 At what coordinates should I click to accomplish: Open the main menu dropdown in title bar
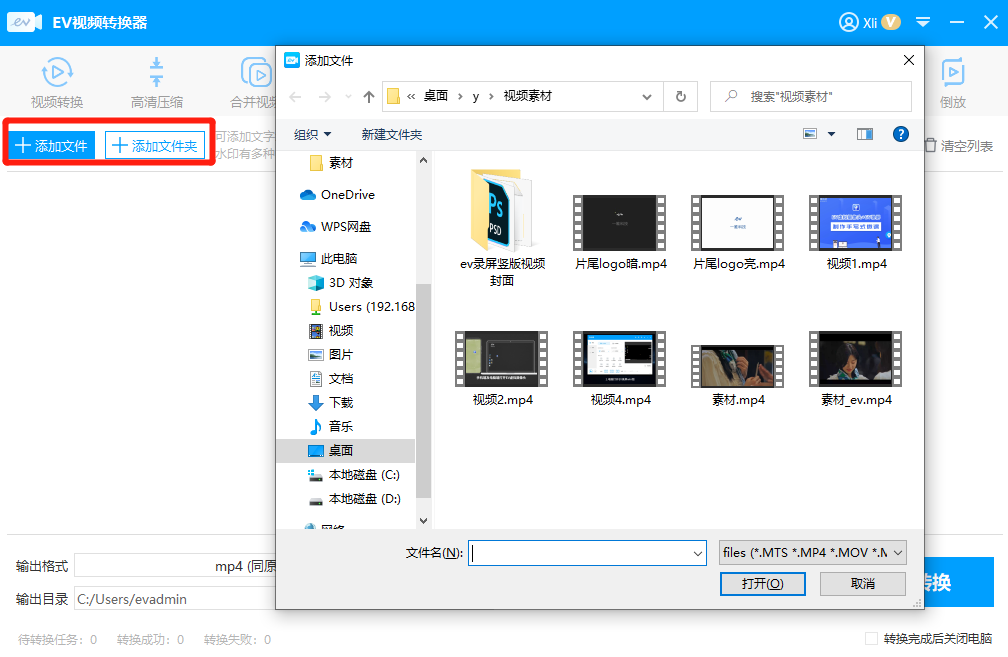point(922,22)
